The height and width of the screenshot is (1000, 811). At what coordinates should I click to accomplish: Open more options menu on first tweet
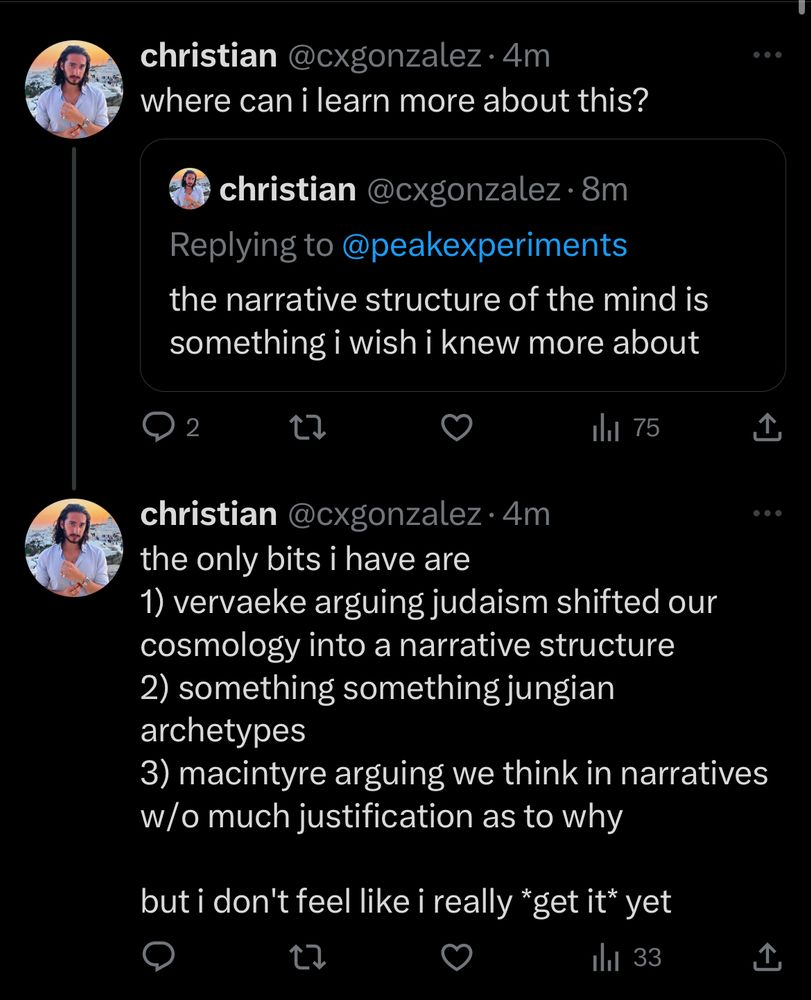tap(767, 56)
